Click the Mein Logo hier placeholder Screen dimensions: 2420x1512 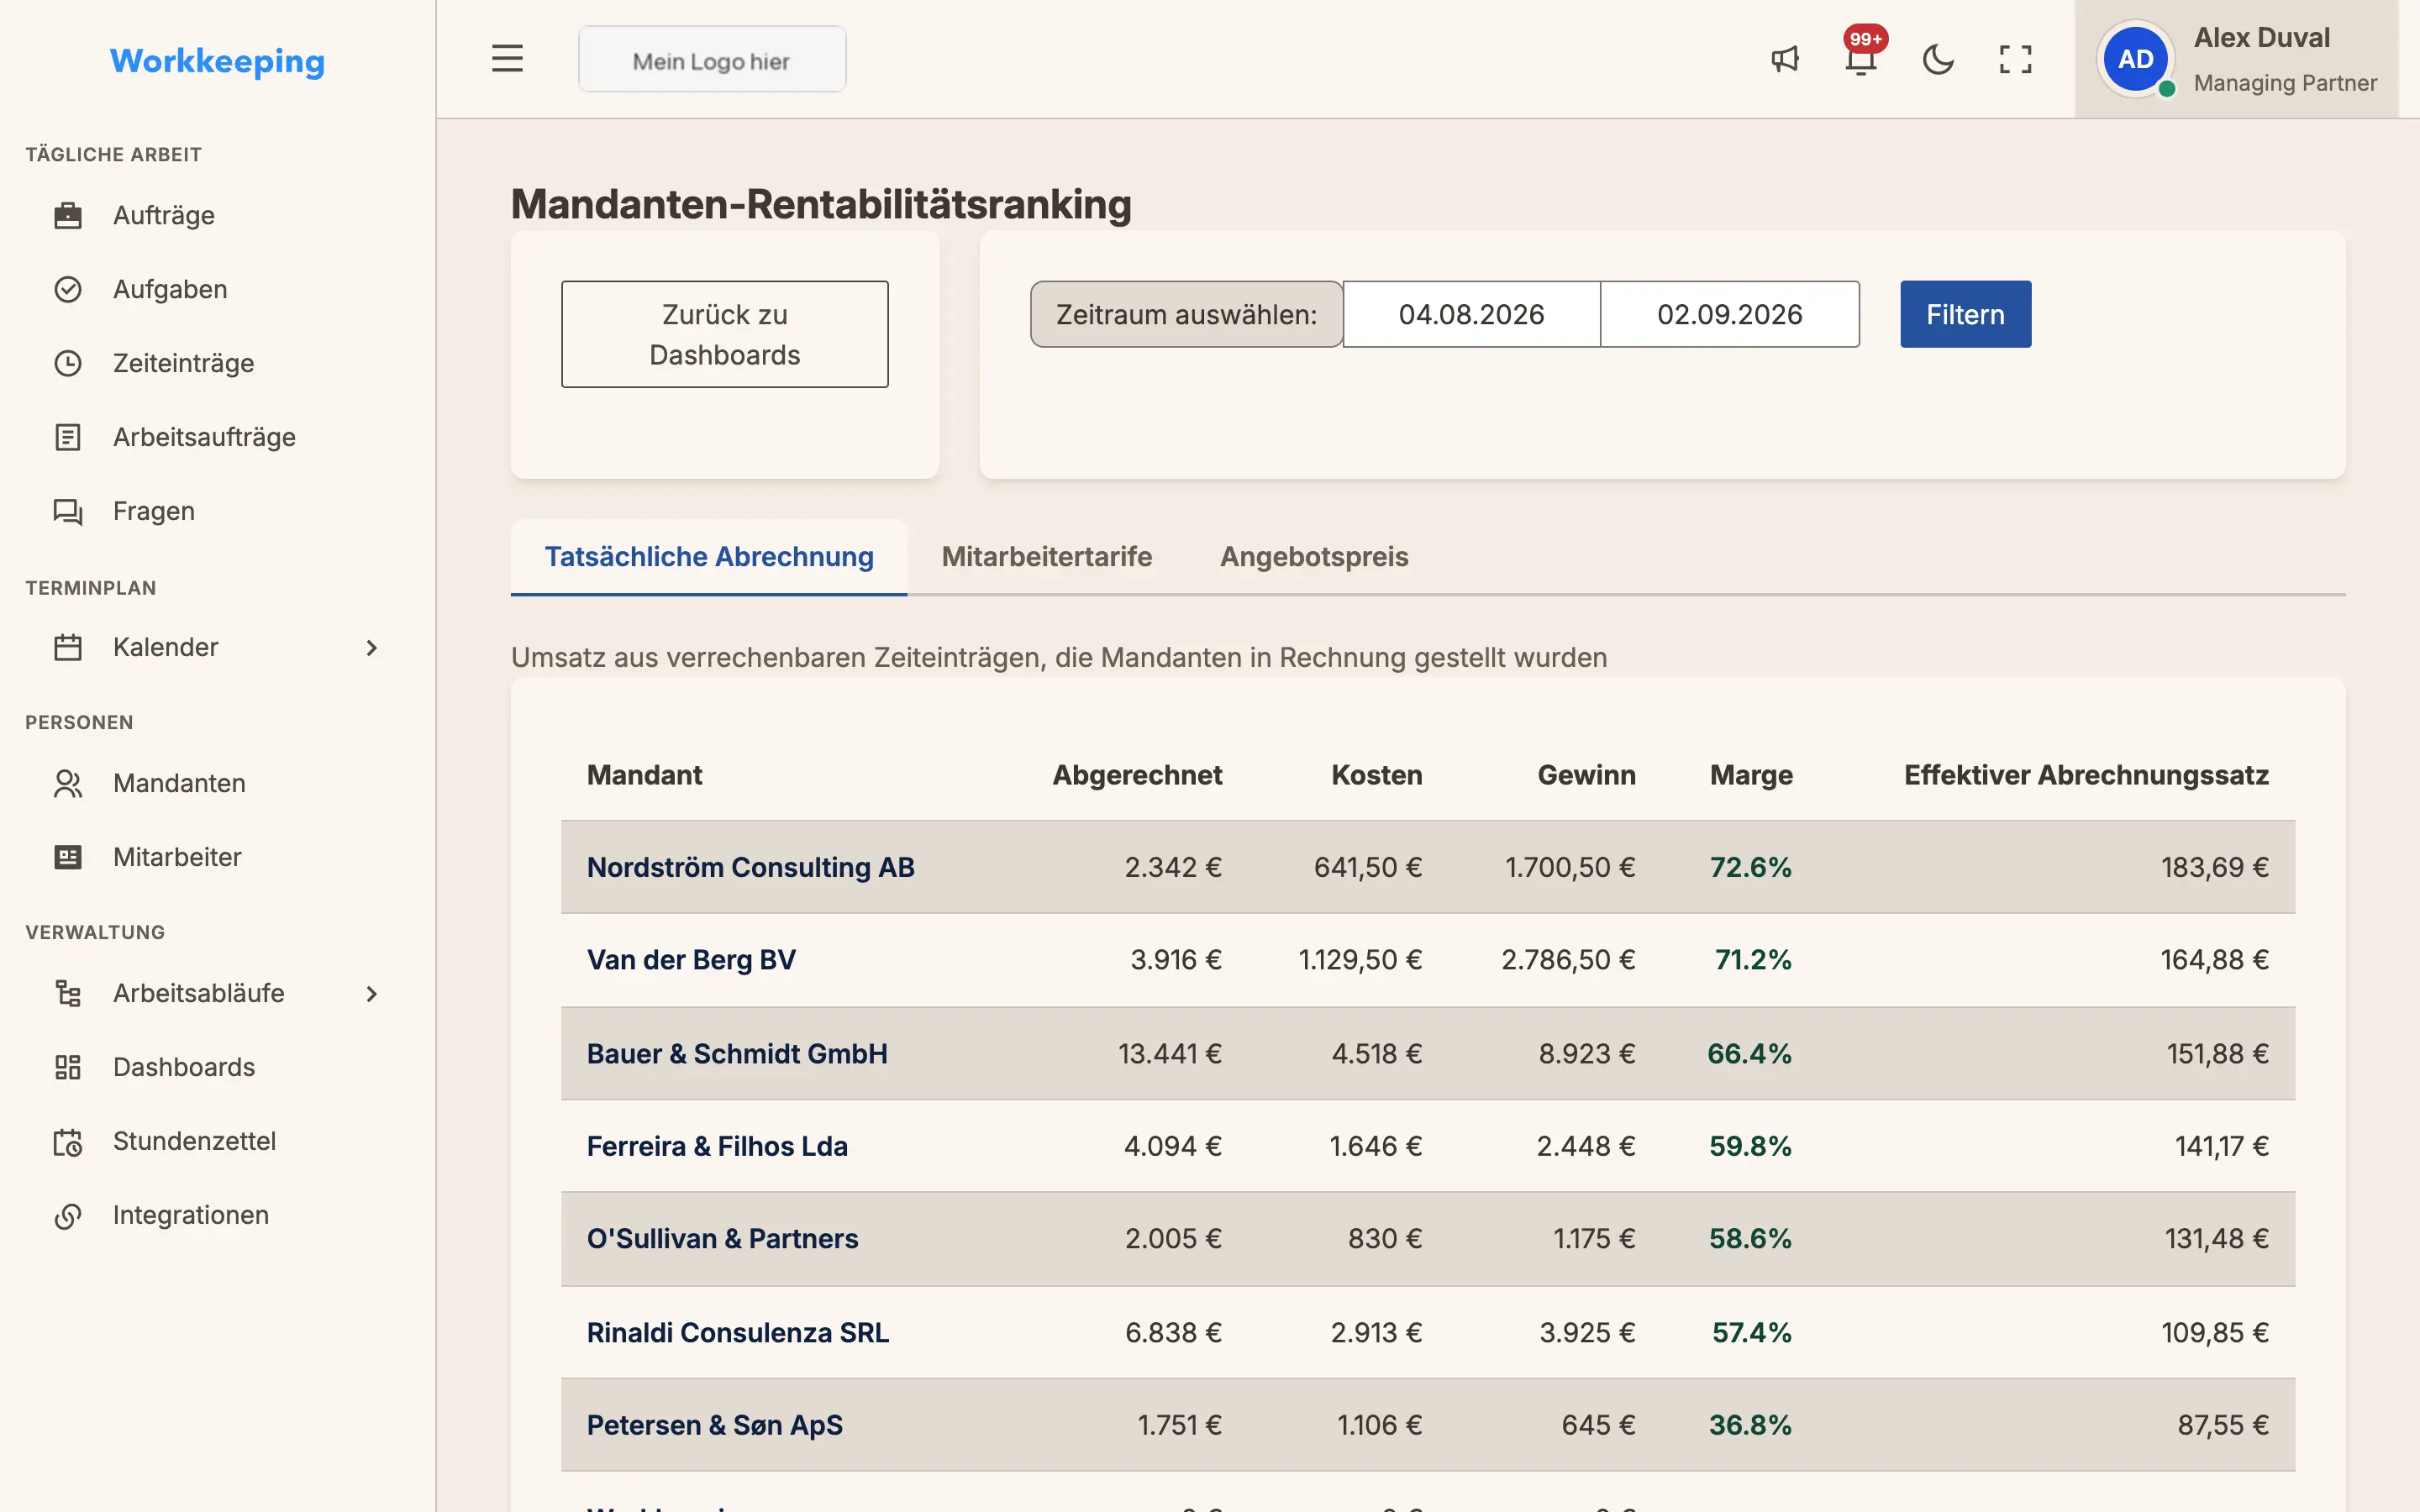pos(712,60)
